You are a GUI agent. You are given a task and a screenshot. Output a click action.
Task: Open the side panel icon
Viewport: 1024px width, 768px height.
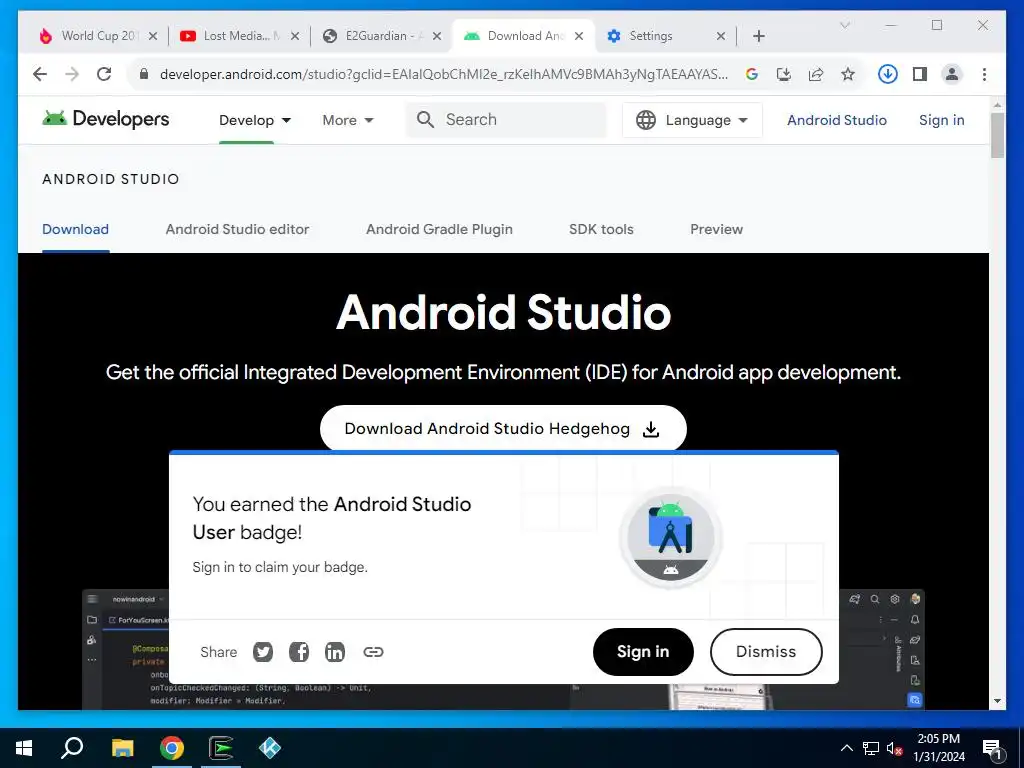pyautogui.click(x=920, y=74)
